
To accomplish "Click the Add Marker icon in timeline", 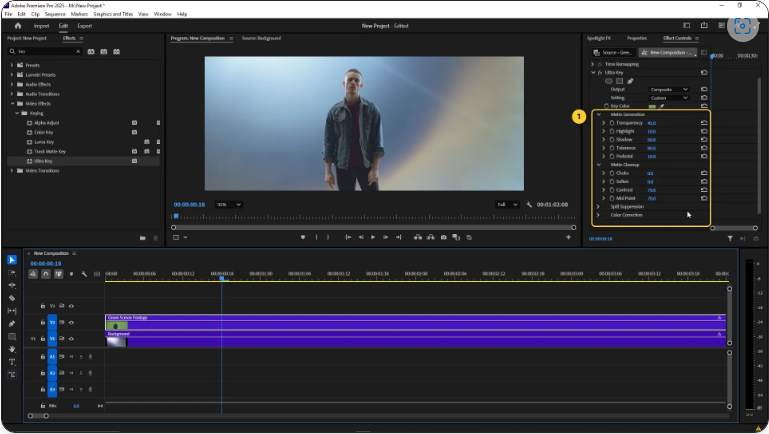I will [x=72, y=274].
